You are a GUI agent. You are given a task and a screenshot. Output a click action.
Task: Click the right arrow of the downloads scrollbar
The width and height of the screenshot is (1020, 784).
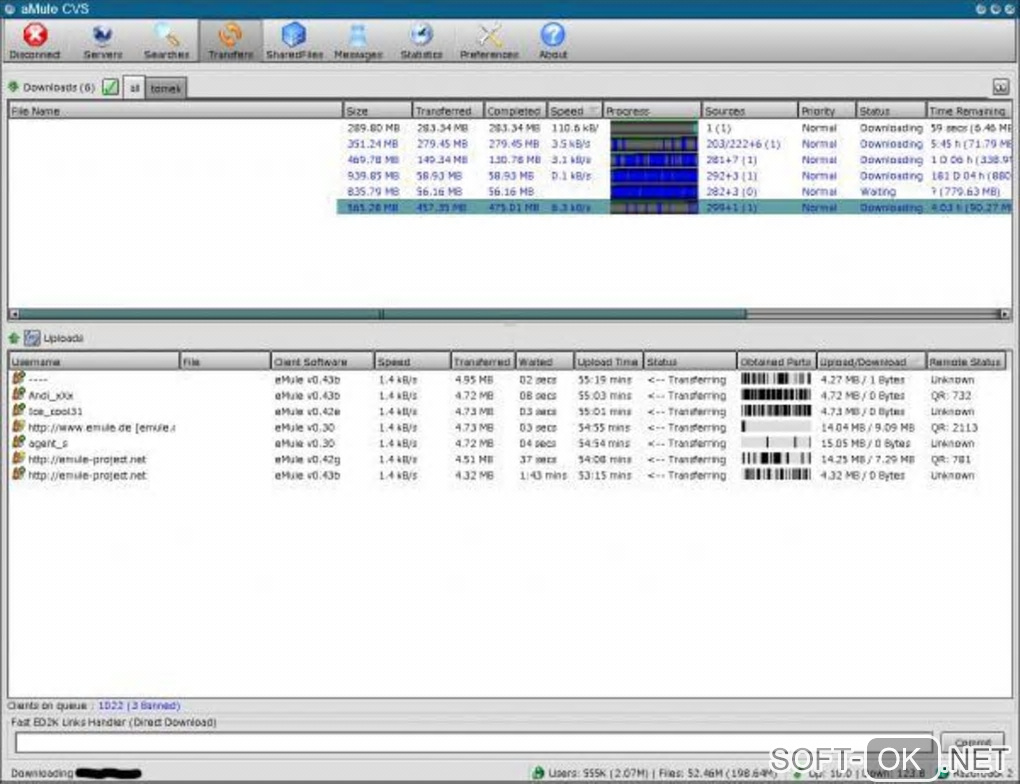pyautogui.click(x=1004, y=314)
